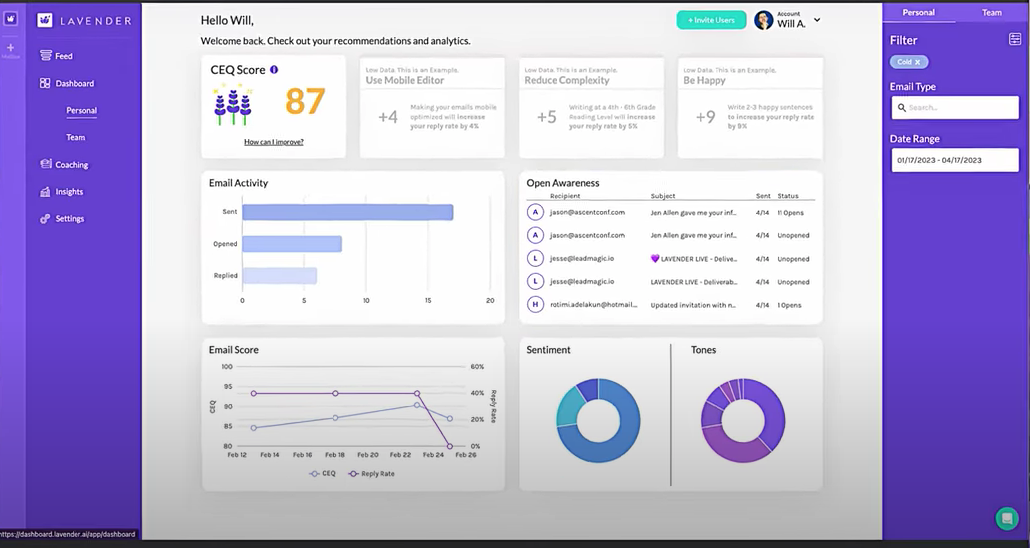Viewport: 1030px width, 548px height.
Task: Open the Date Range picker
Action: click(954, 160)
